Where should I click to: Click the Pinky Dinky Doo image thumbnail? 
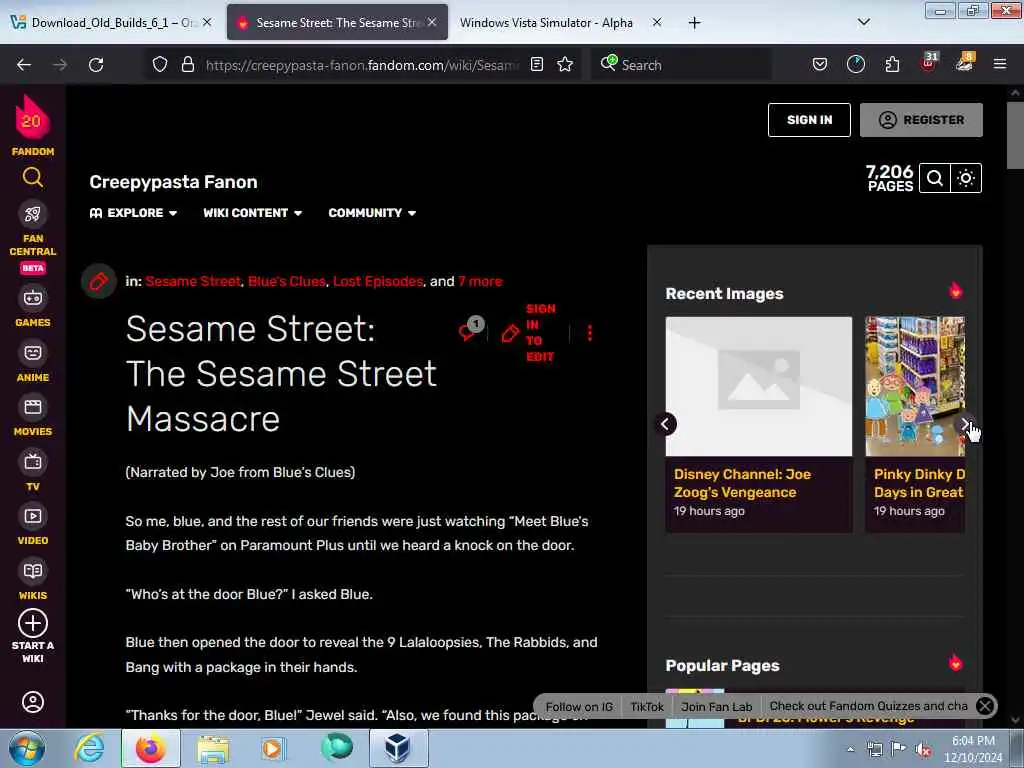coord(915,387)
